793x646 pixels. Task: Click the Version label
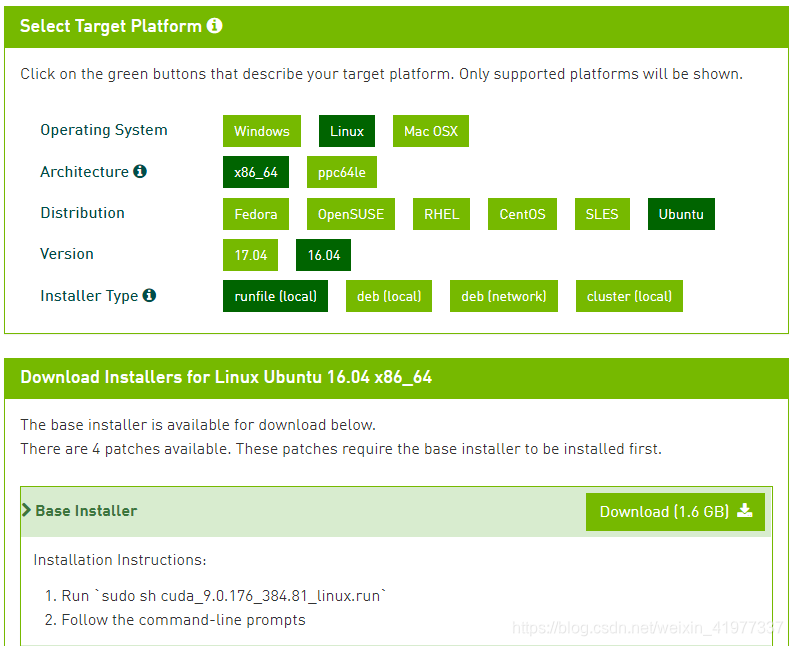pos(67,253)
